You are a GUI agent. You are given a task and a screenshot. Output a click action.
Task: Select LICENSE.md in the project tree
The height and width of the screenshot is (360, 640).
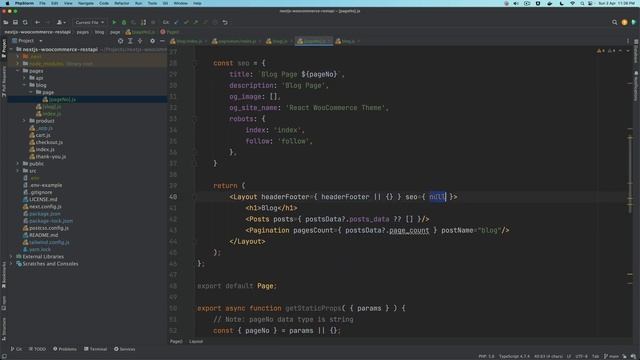43,200
